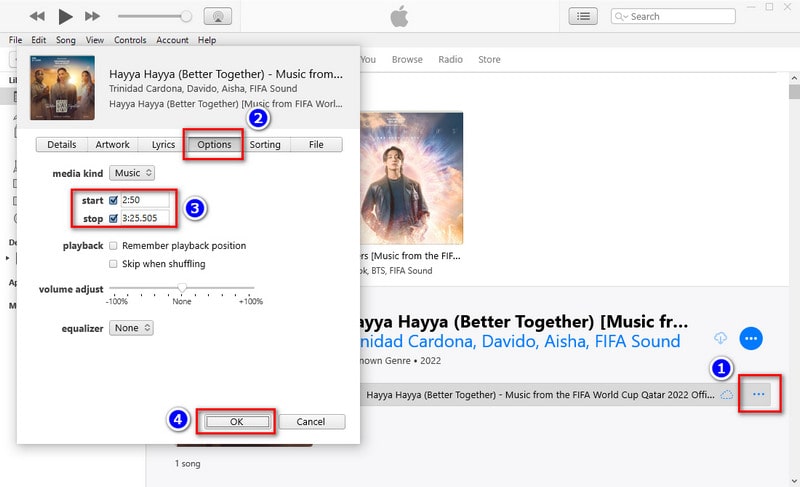The image size is (800, 487).
Task: Open the media kind Music dropdown
Action: click(132, 173)
